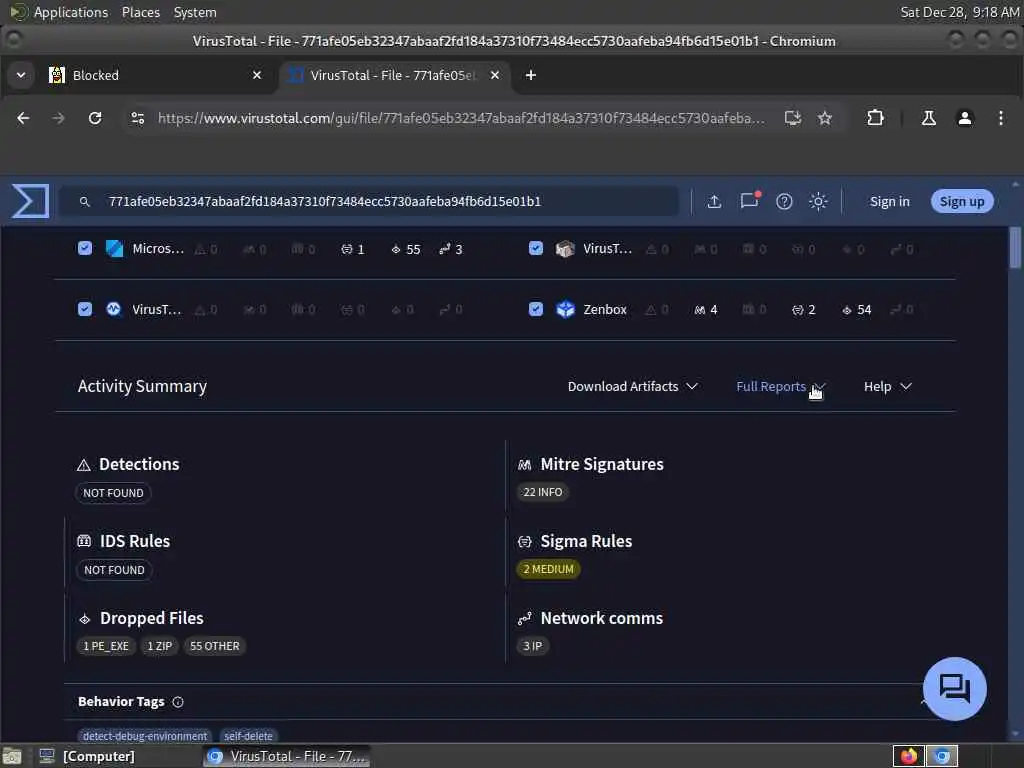Screen dimensions: 1024x768
Task: Open the Chromium three-dot menu
Action: [x=1000, y=118]
